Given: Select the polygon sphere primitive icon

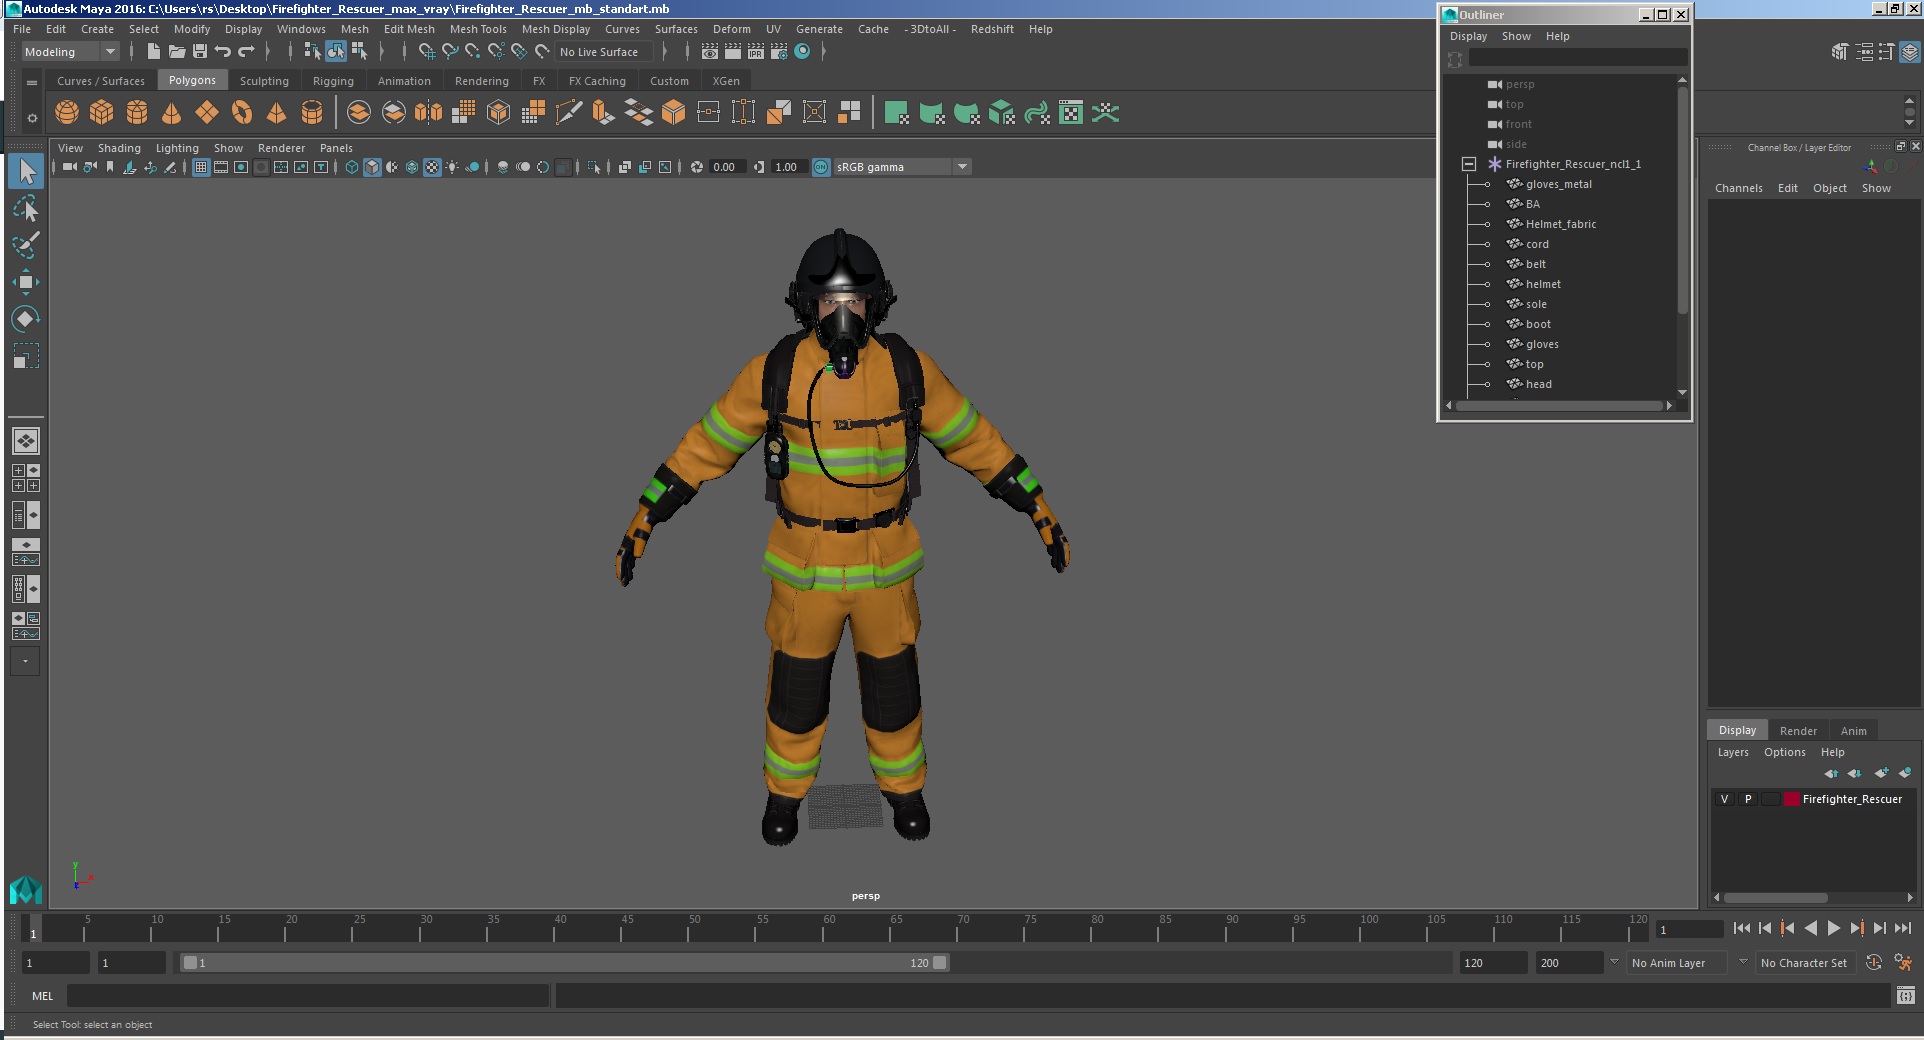Looking at the screenshot, I should [x=67, y=113].
